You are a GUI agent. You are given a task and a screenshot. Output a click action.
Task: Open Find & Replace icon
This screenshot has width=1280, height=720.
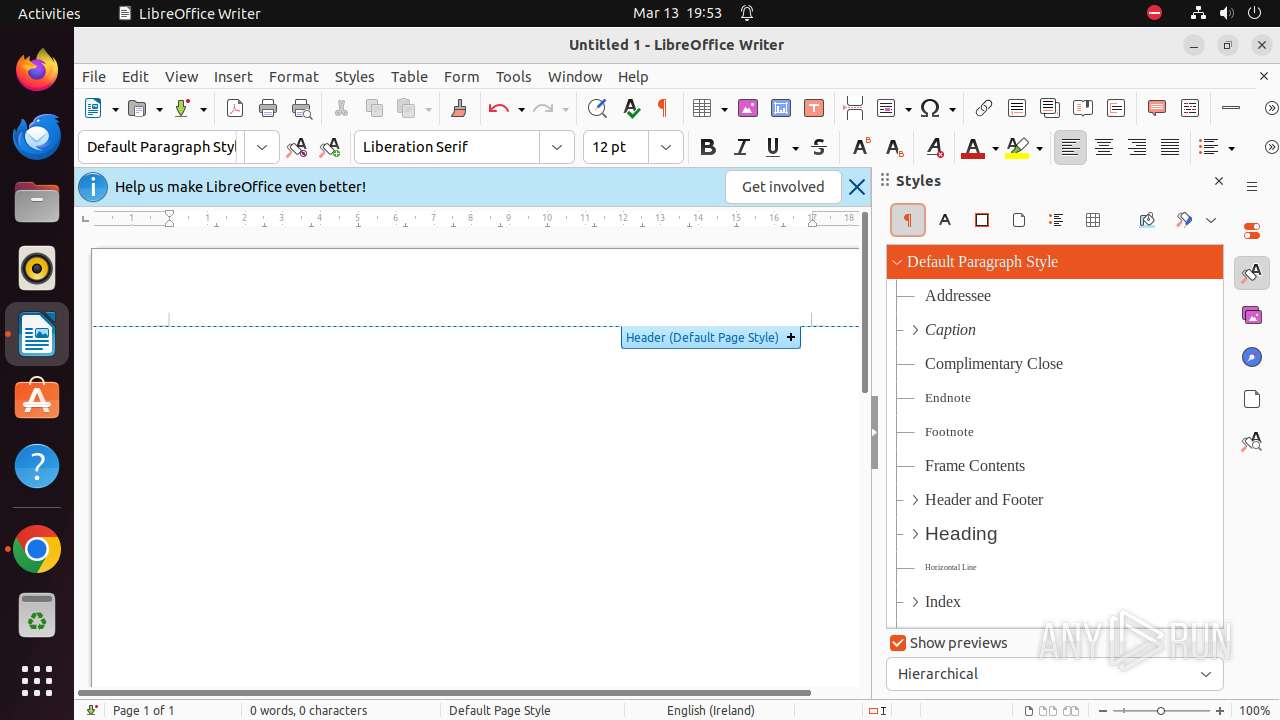[x=597, y=108]
